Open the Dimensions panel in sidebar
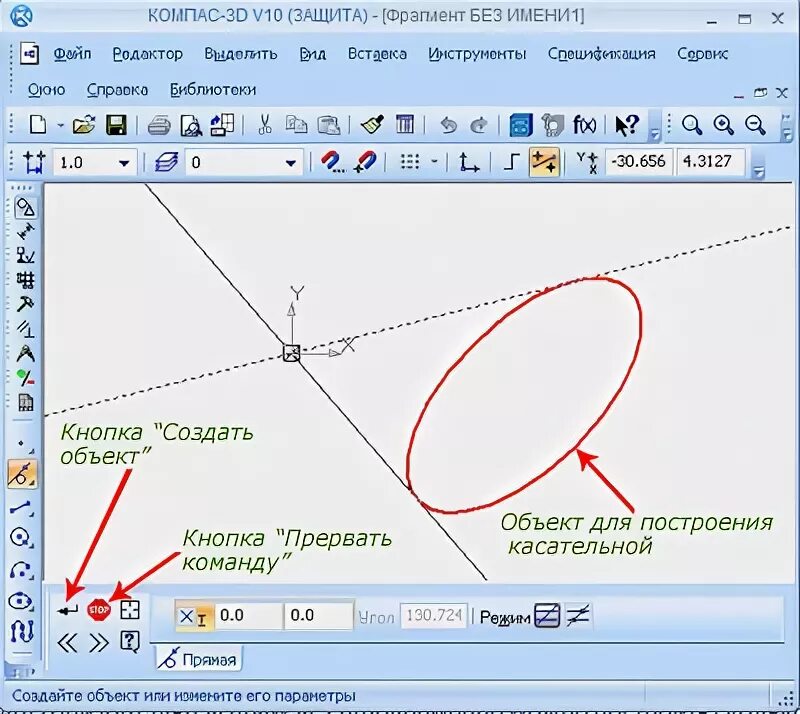The image size is (800, 714). click(24, 232)
